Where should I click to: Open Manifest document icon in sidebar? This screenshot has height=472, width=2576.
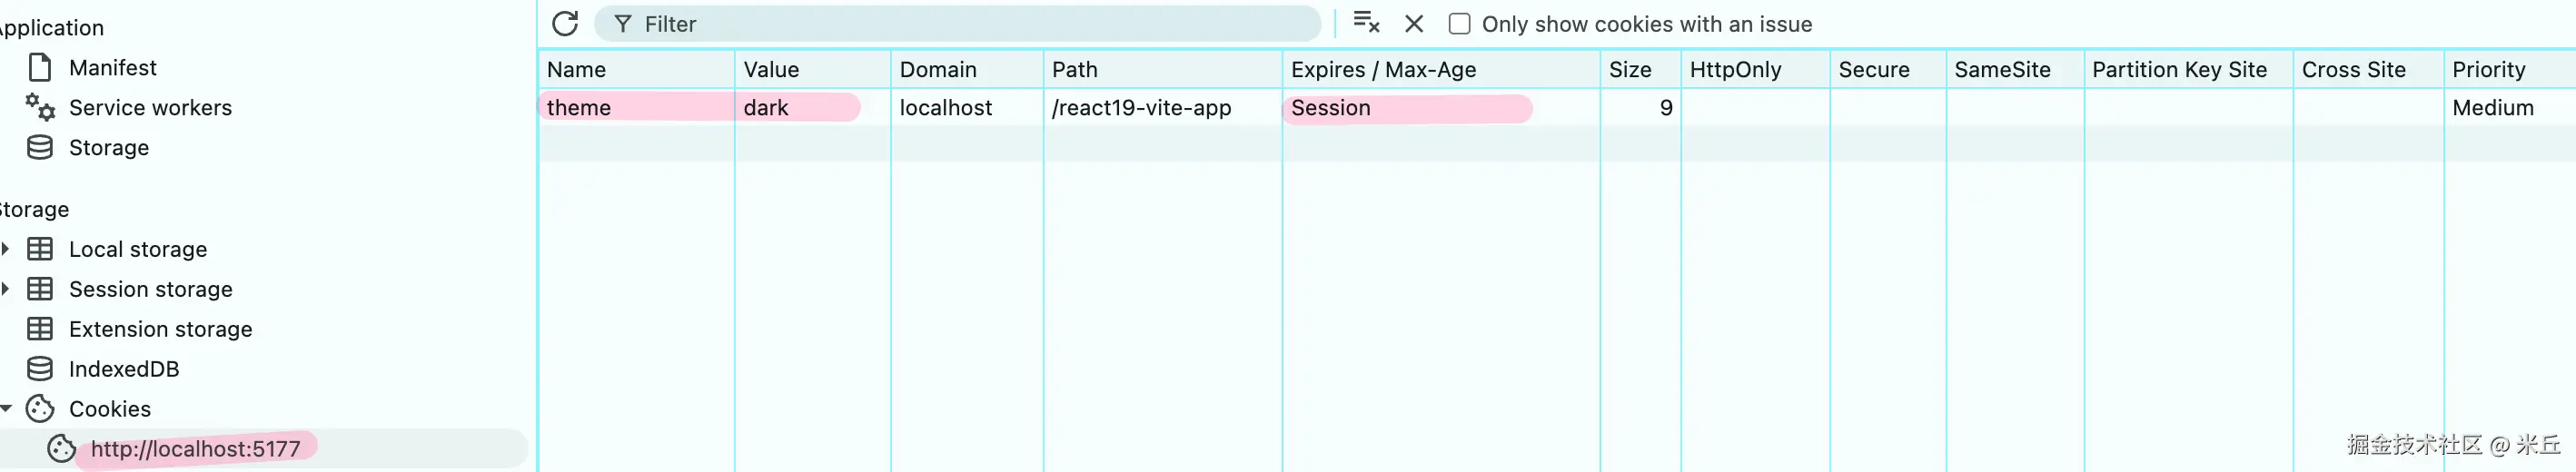coord(40,67)
